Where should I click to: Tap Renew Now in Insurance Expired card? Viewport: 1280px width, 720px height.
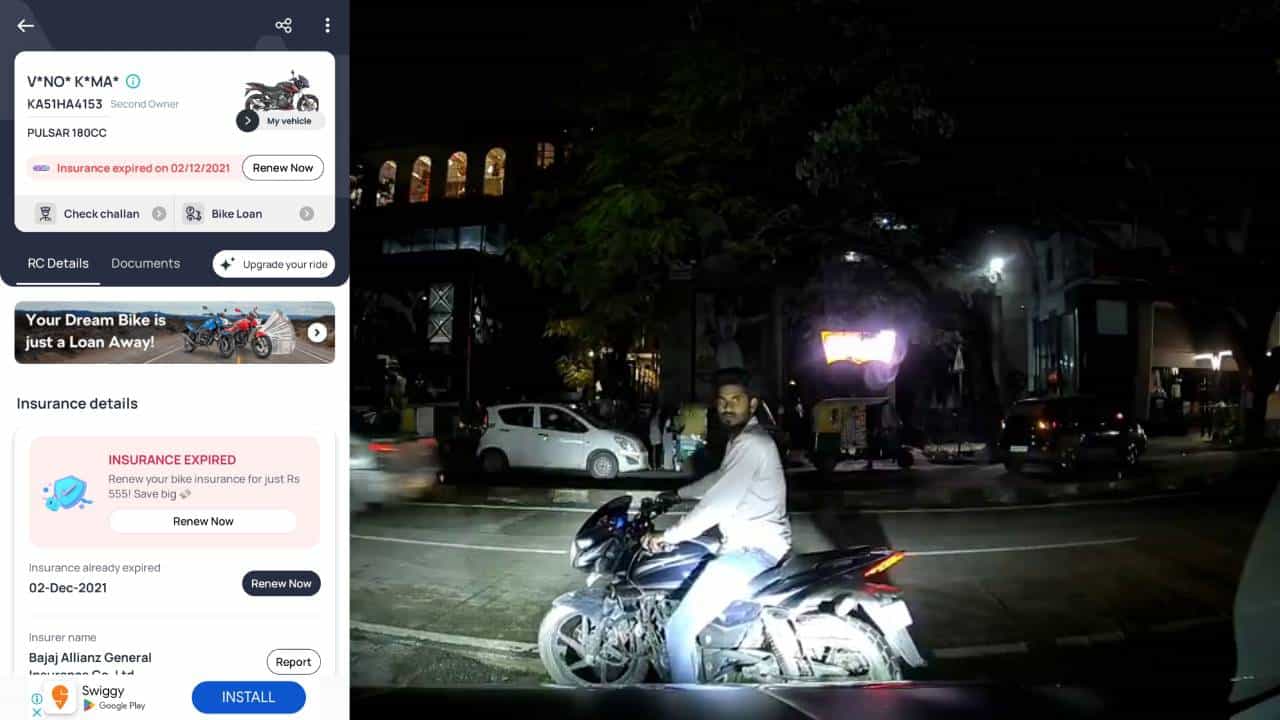203,521
